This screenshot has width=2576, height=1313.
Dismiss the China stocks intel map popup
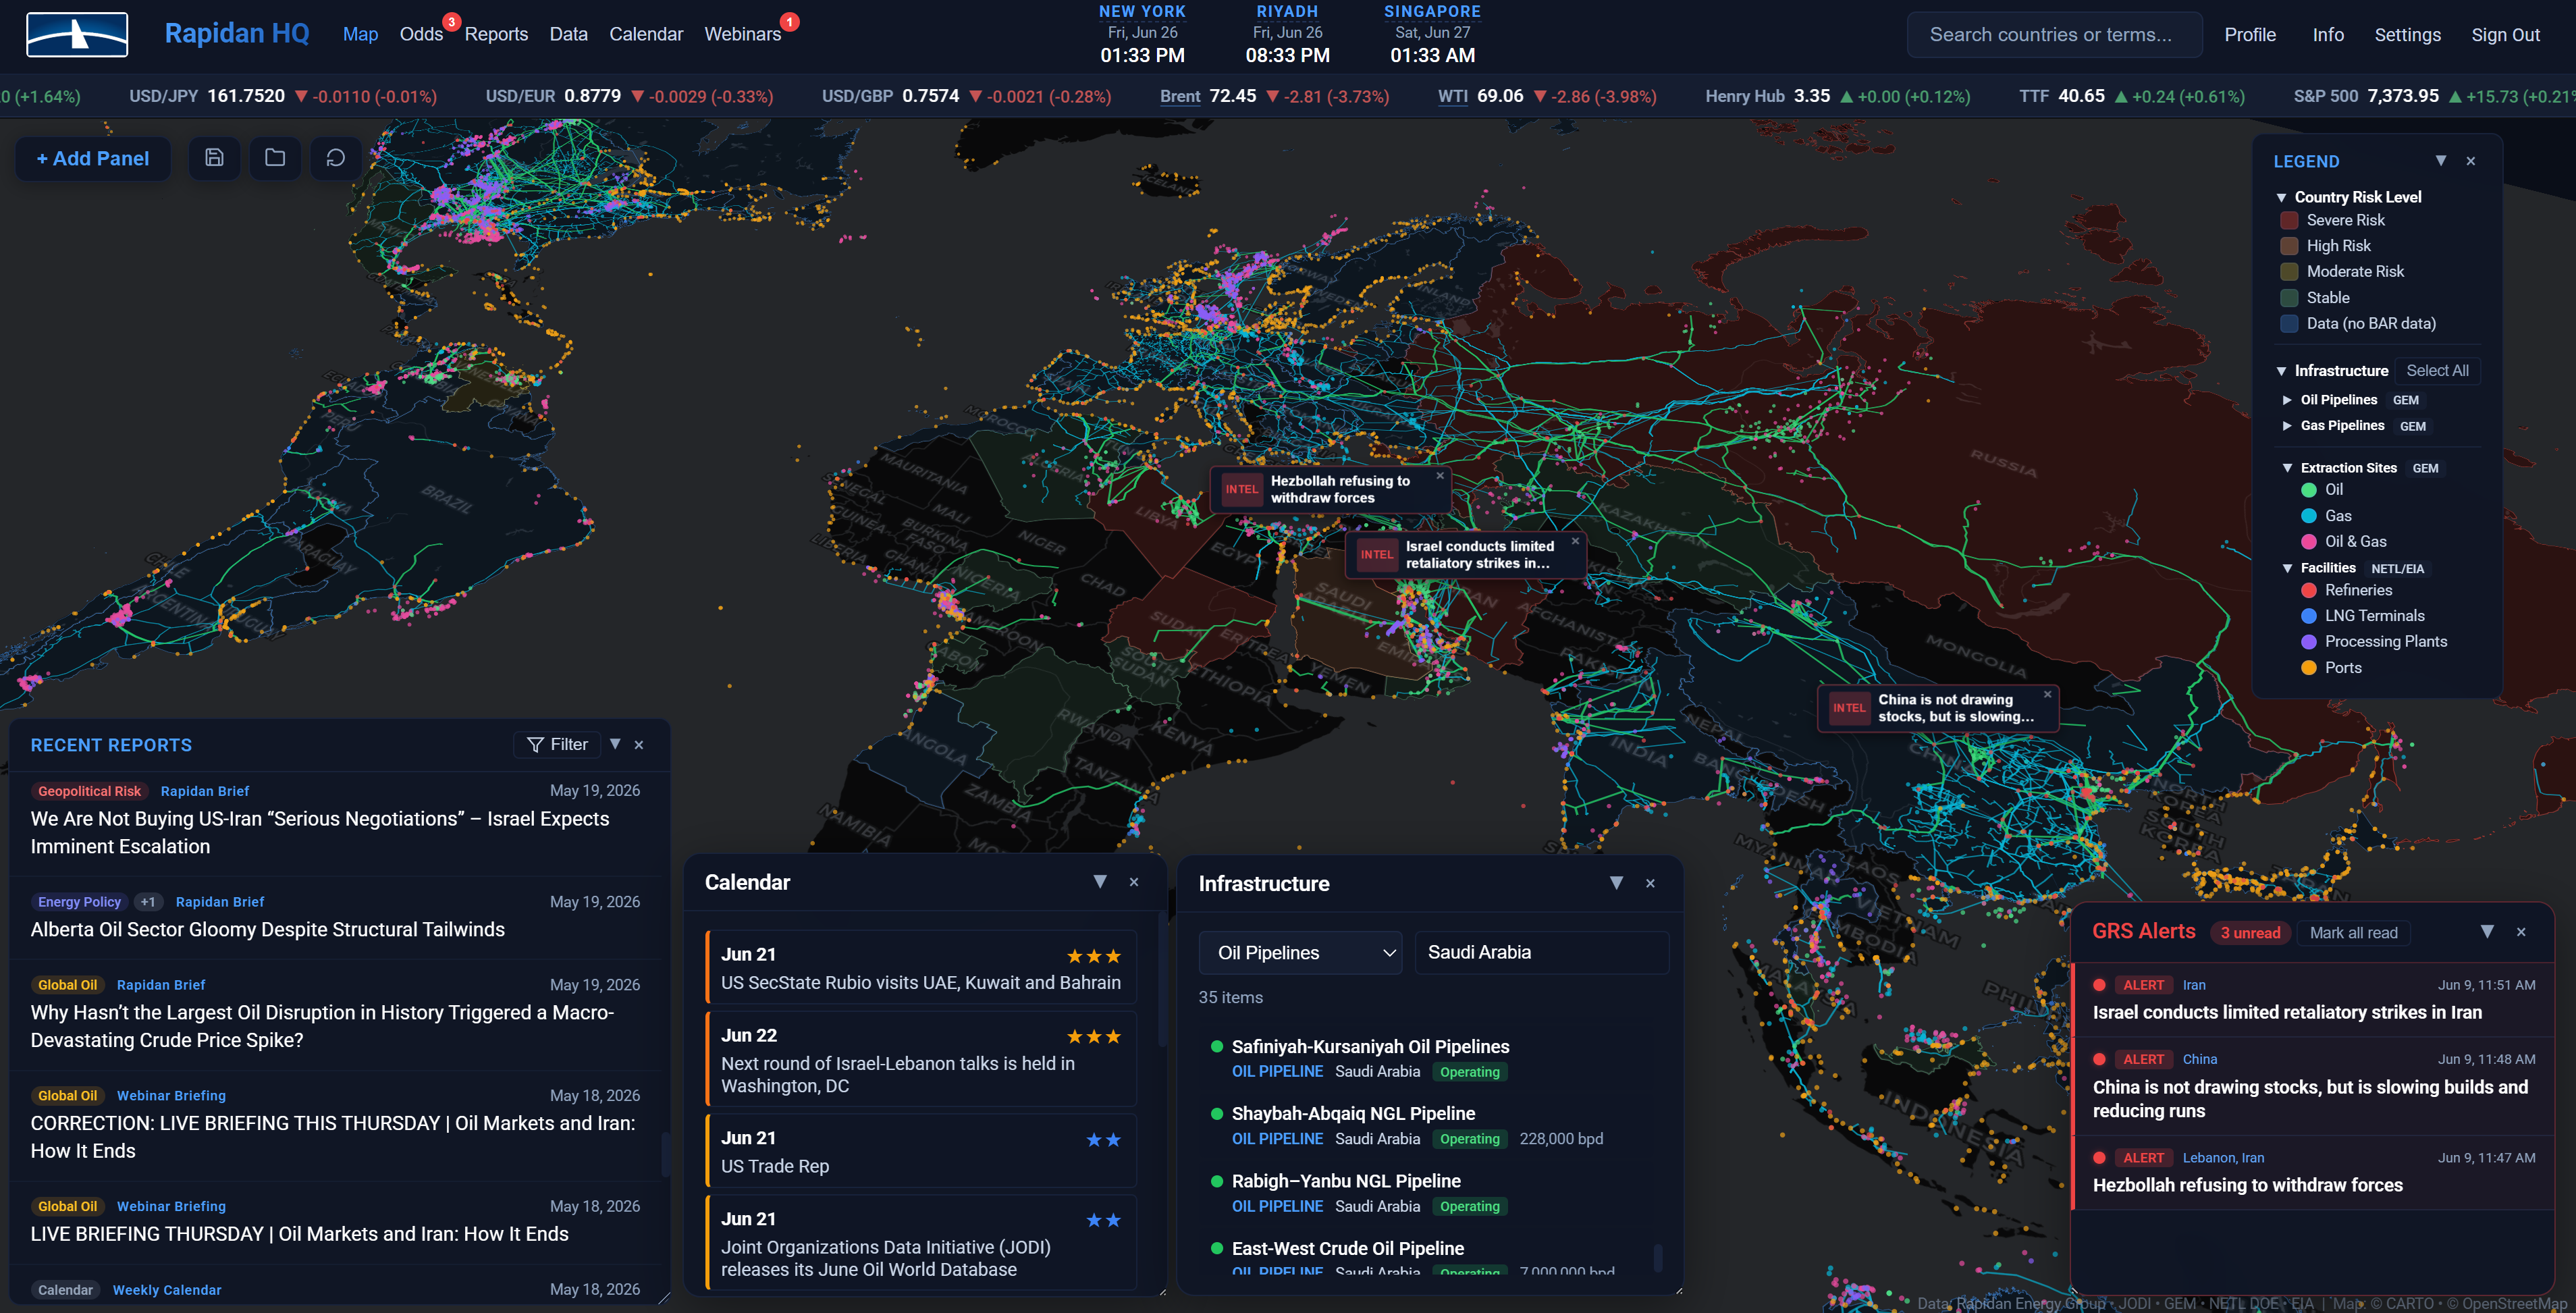[2047, 695]
